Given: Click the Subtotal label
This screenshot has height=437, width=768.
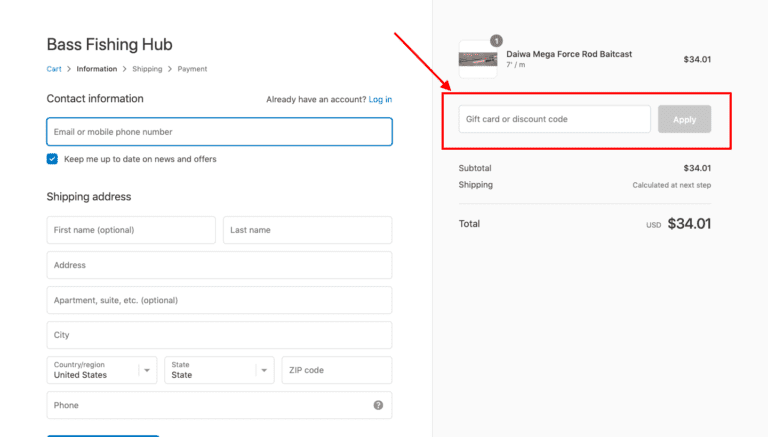Looking at the screenshot, I should click(475, 168).
